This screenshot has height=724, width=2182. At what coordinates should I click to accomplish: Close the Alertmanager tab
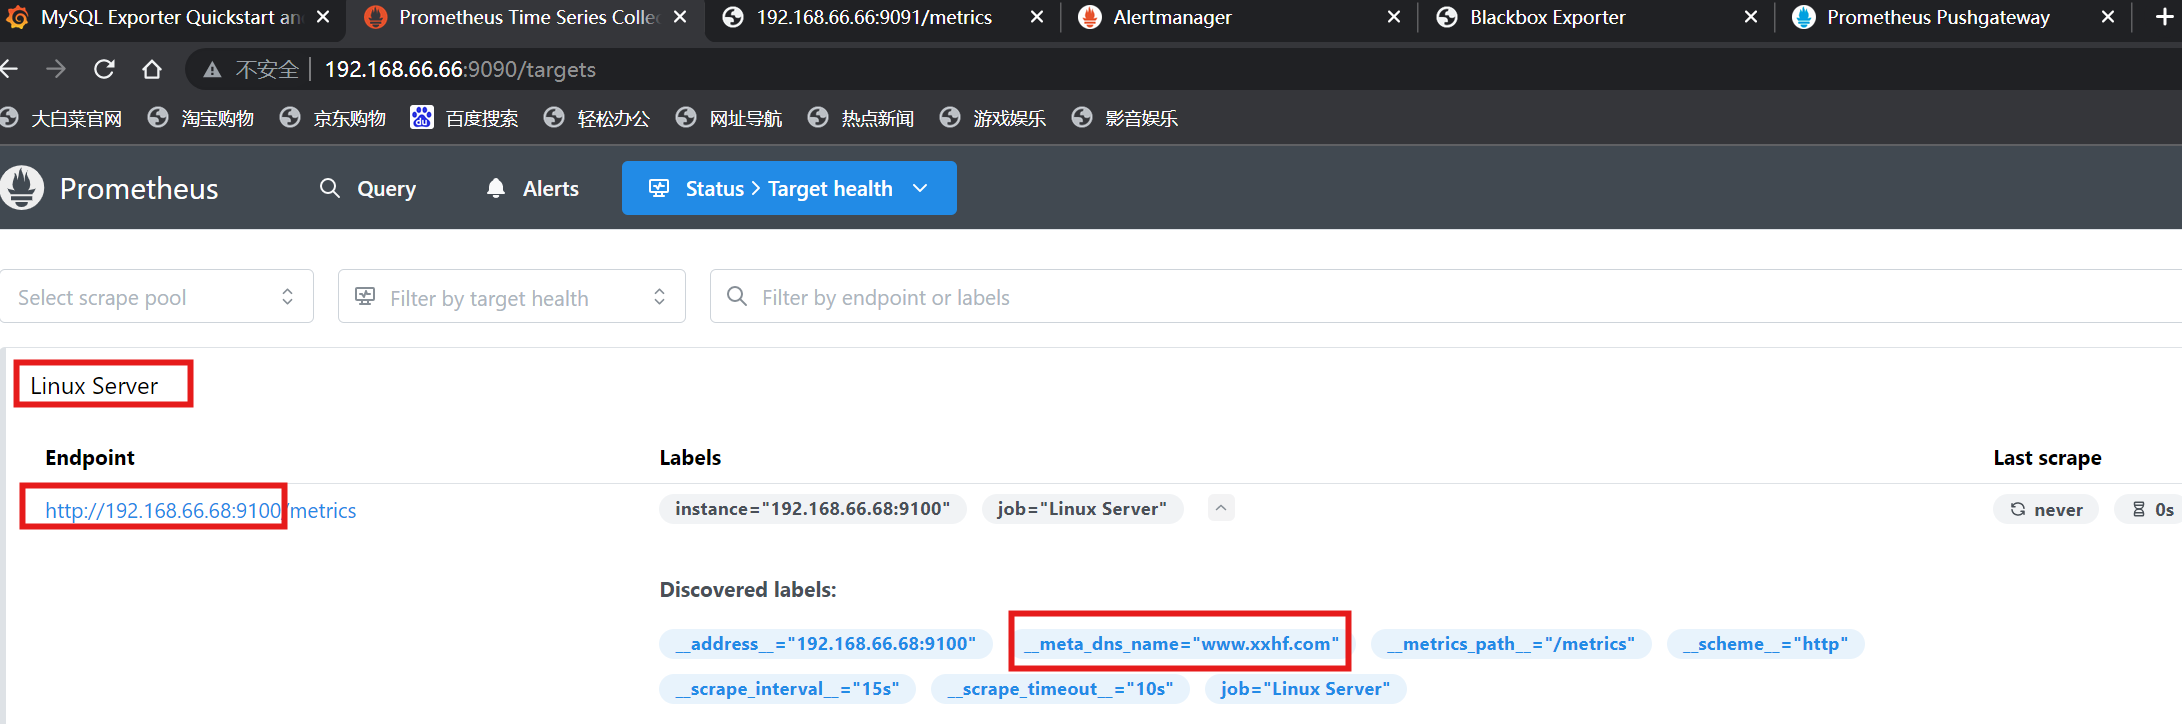[x=1394, y=17]
